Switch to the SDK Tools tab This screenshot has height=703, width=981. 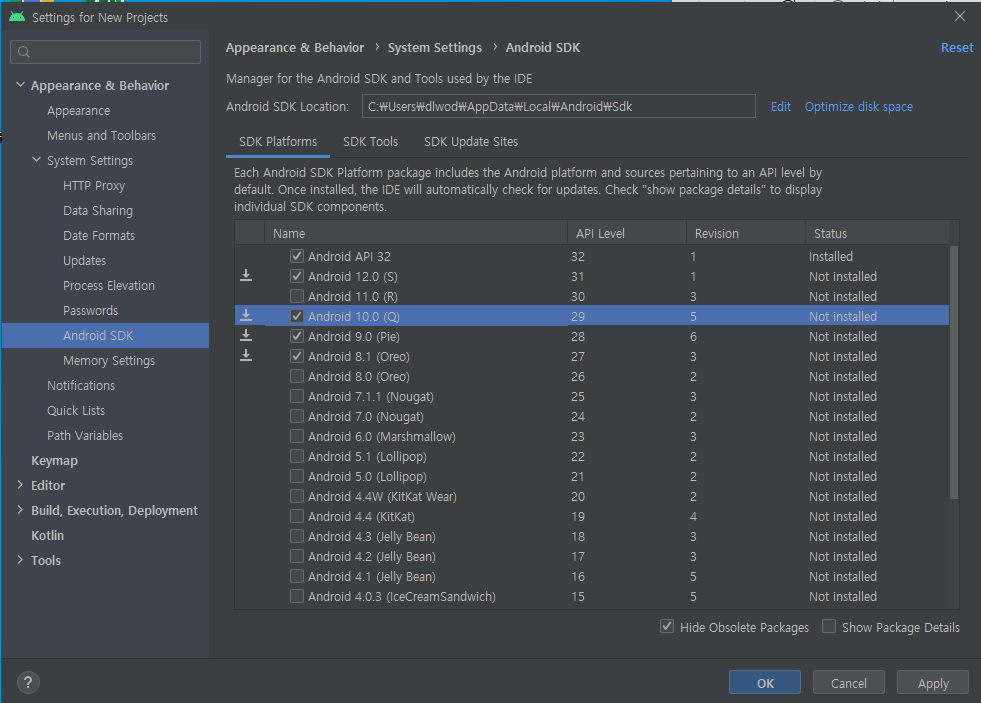click(x=370, y=142)
